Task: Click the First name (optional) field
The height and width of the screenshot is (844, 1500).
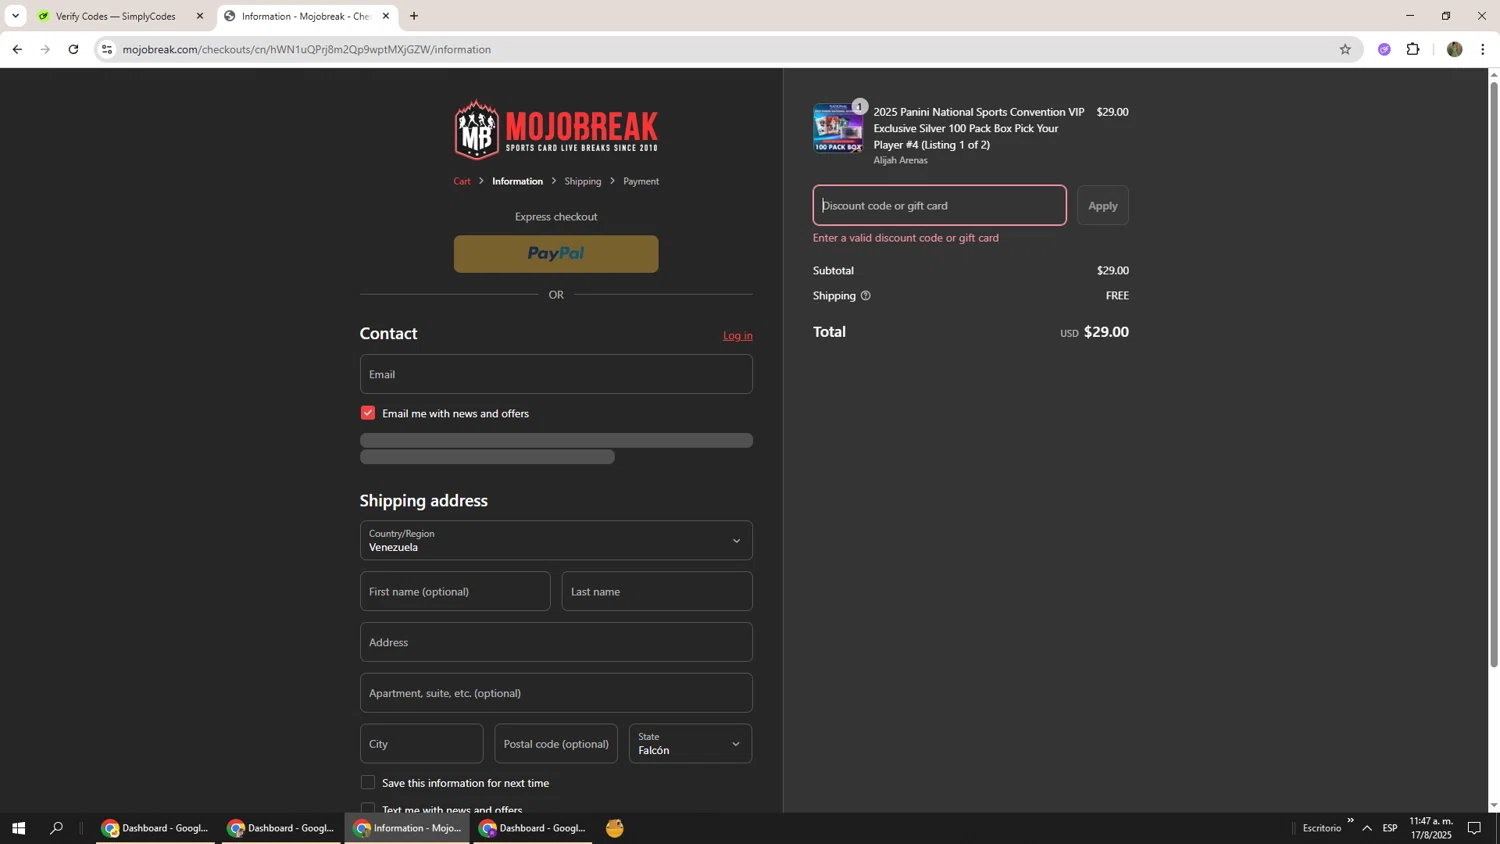Action: 455,592
